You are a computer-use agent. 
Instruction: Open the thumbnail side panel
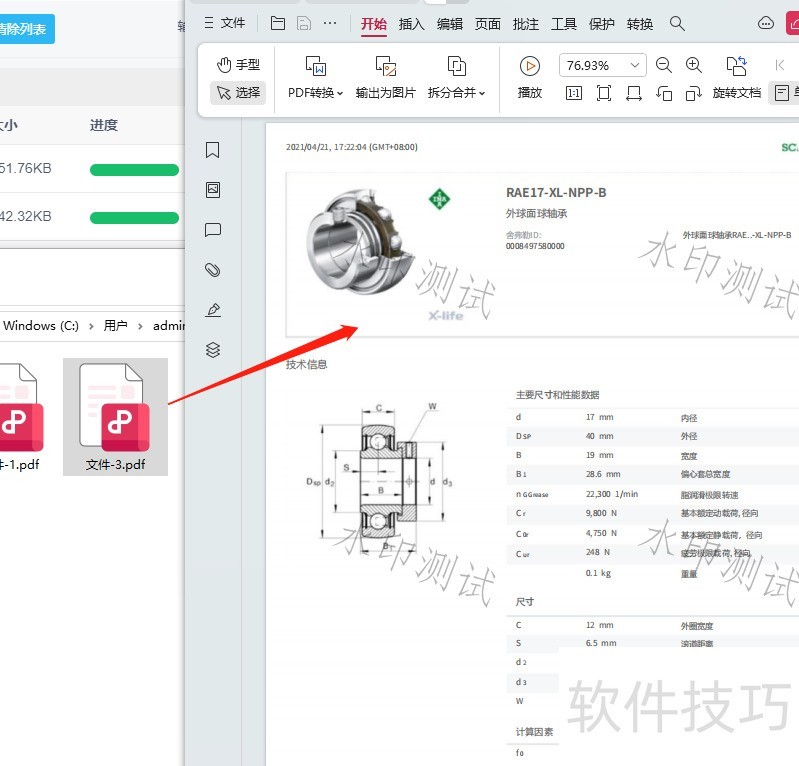point(212,190)
